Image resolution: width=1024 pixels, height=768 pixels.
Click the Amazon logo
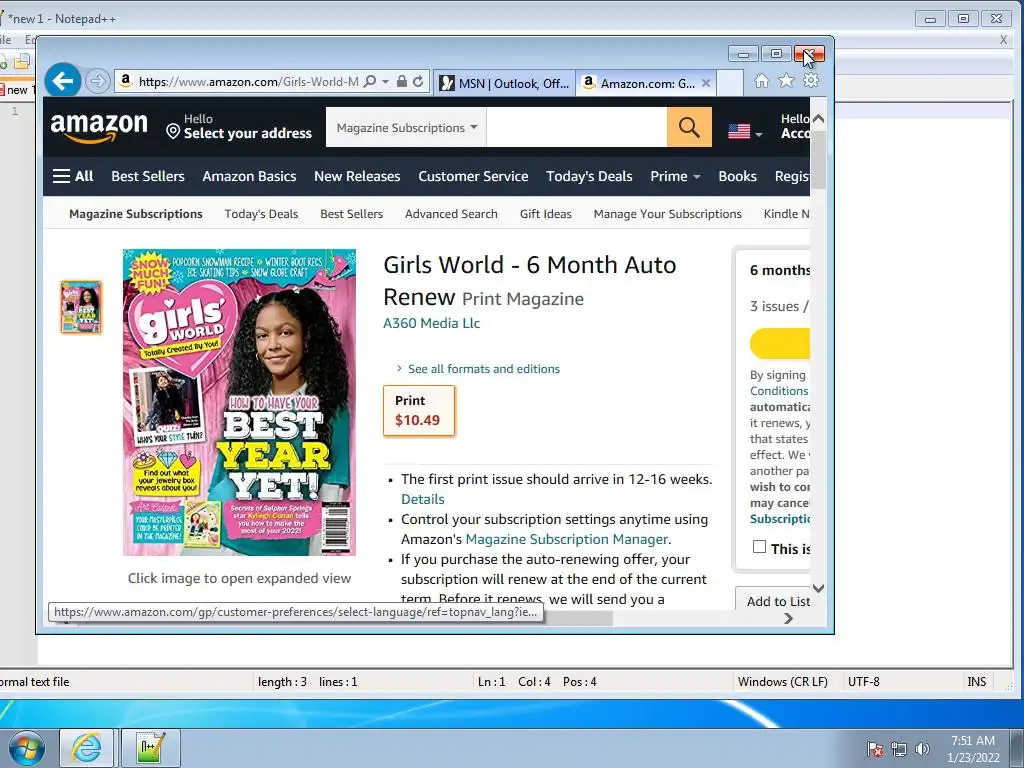(x=99, y=127)
